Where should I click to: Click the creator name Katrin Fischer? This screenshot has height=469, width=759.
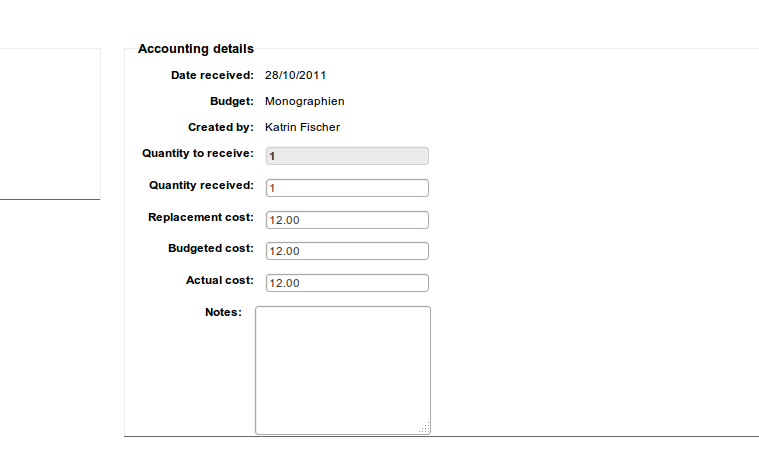pyautogui.click(x=303, y=128)
